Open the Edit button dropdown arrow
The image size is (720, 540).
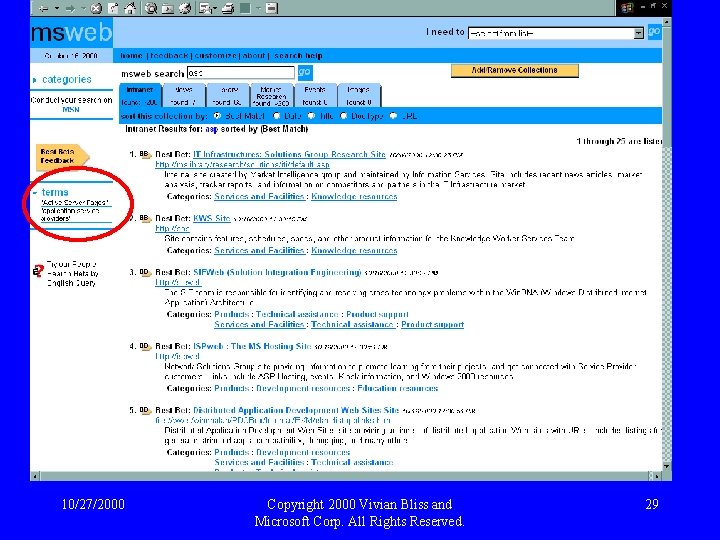click(258, 8)
